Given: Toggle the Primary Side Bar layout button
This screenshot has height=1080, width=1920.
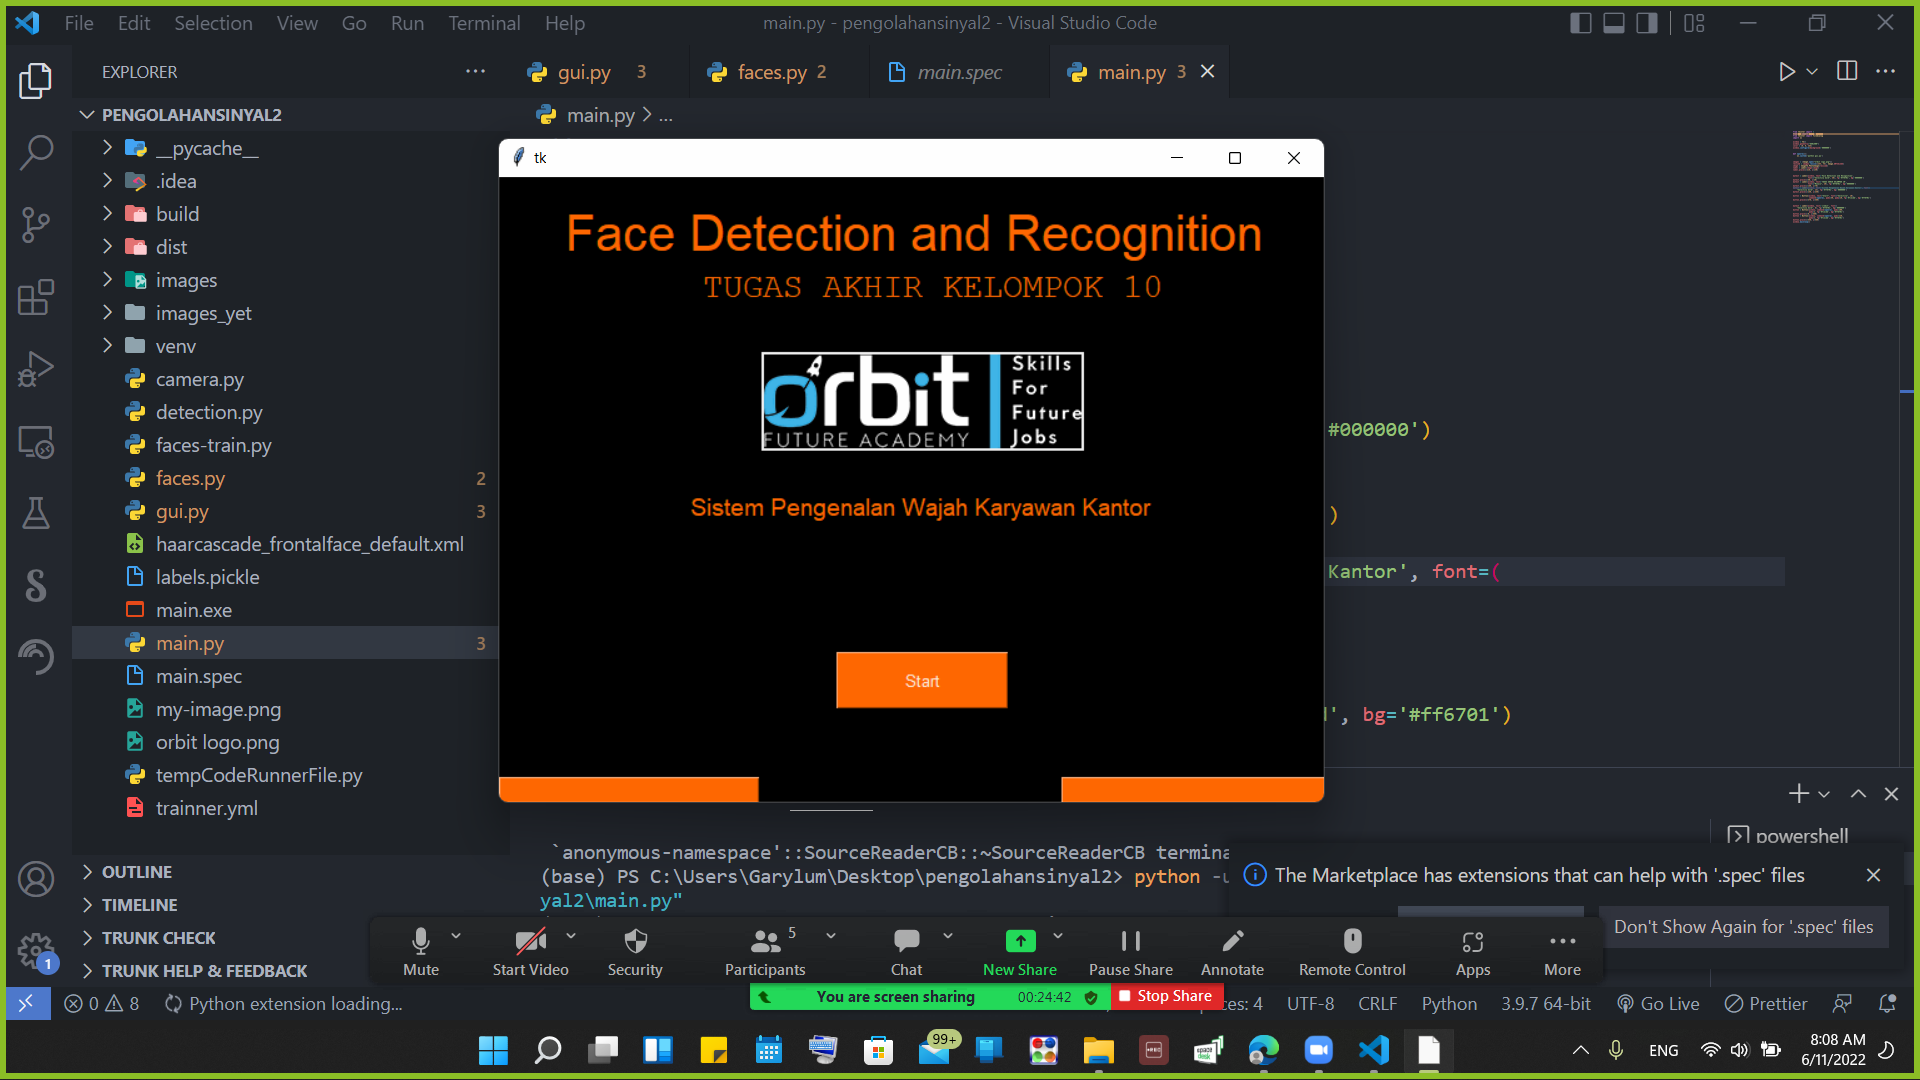Looking at the screenshot, I should [1580, 23].
